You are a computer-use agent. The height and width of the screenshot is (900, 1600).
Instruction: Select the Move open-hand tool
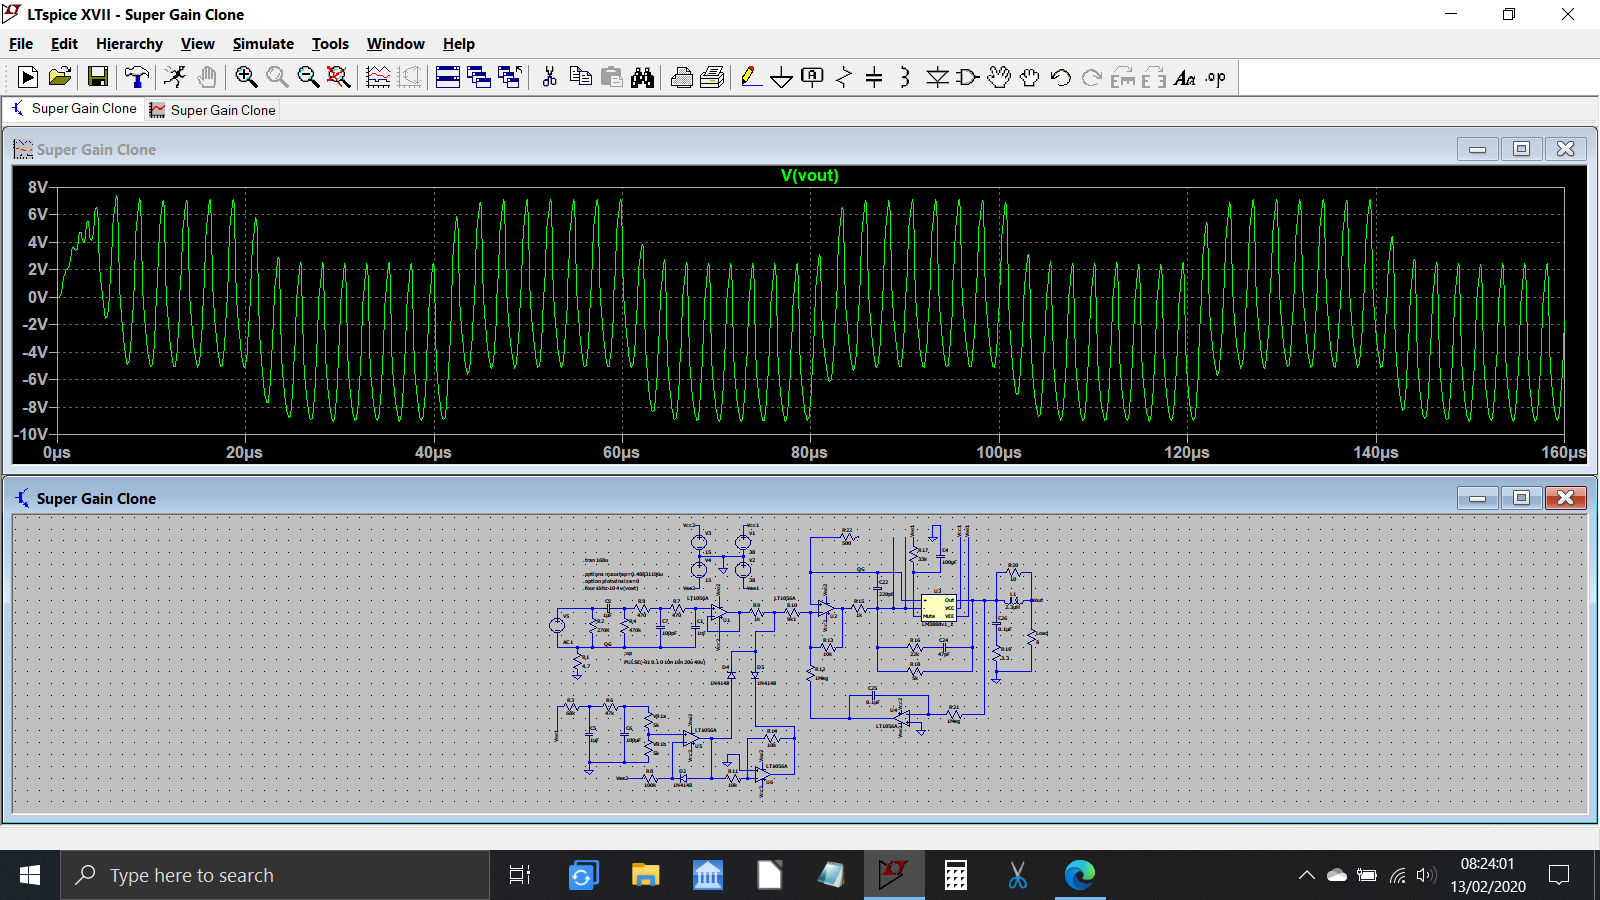tap(999, 77)
